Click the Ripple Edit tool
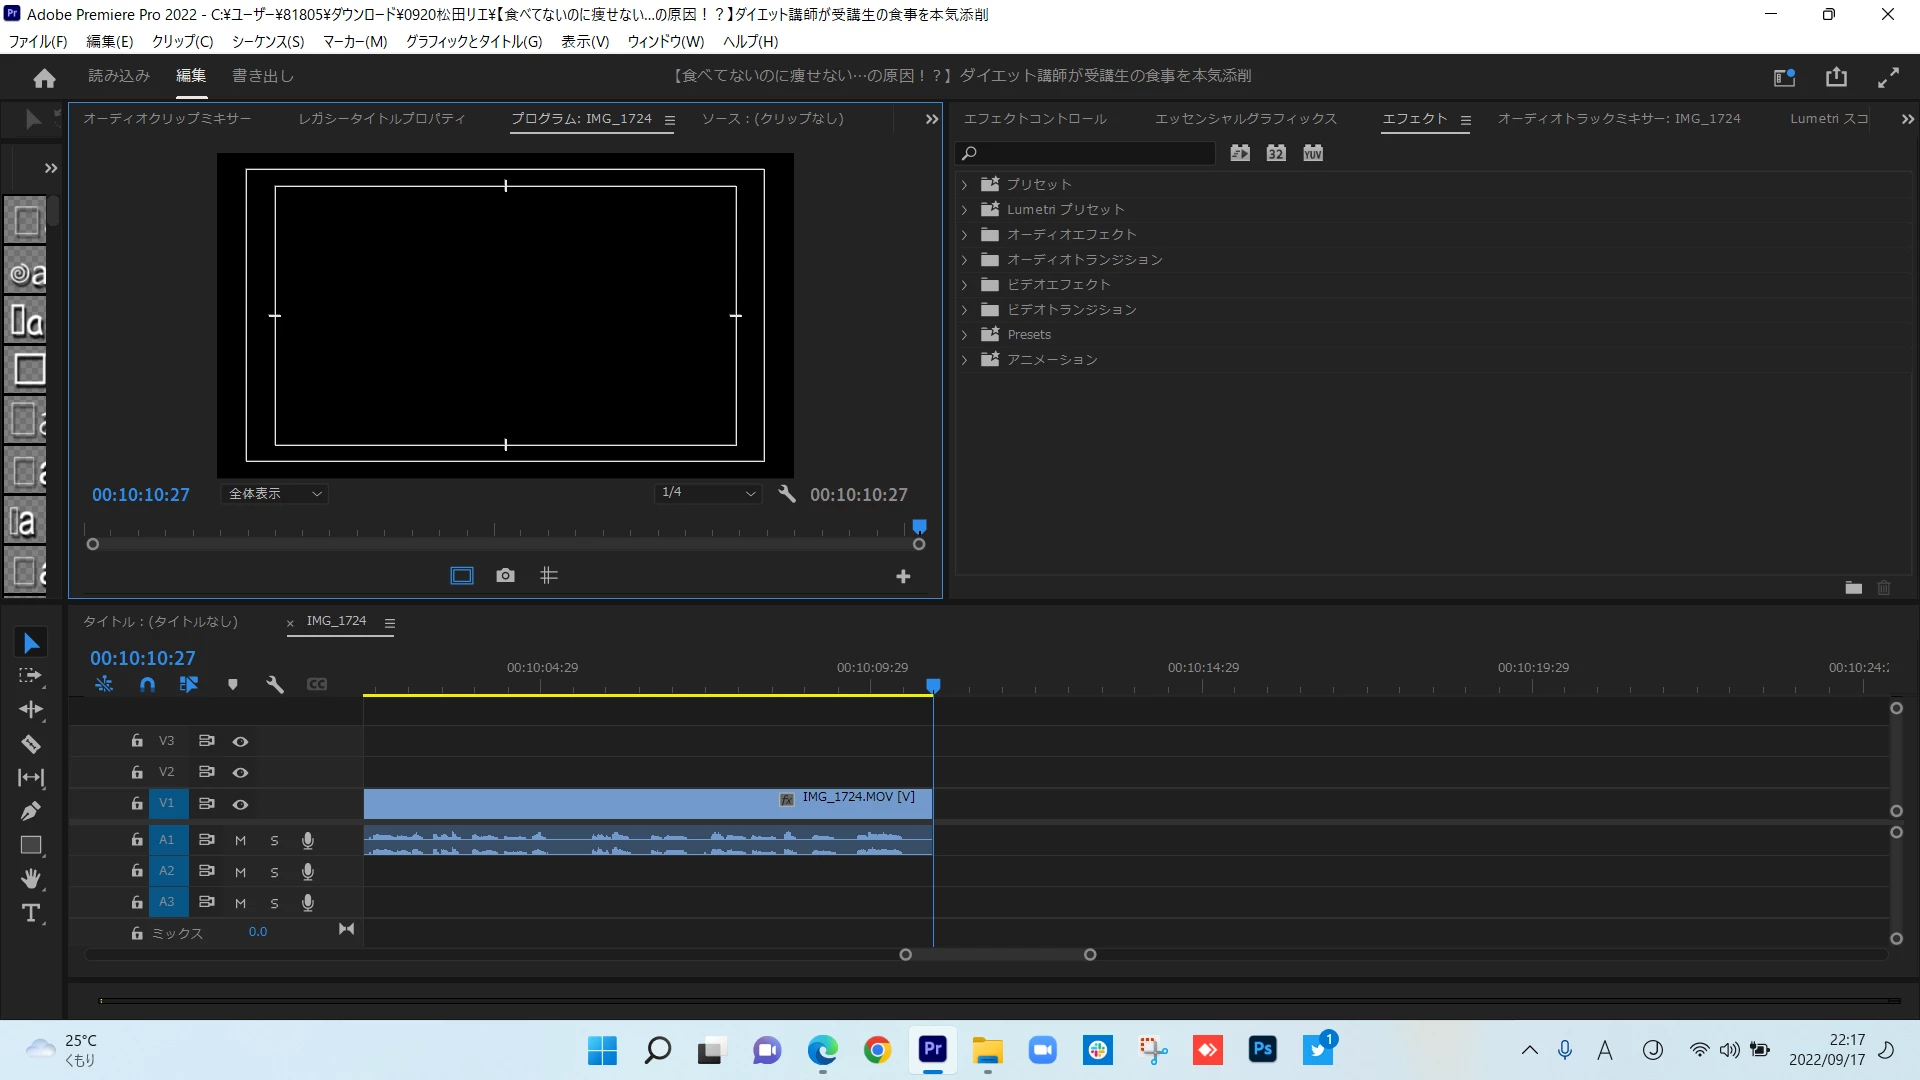Screen dimensions: 1920x1080 coord(31,710)
